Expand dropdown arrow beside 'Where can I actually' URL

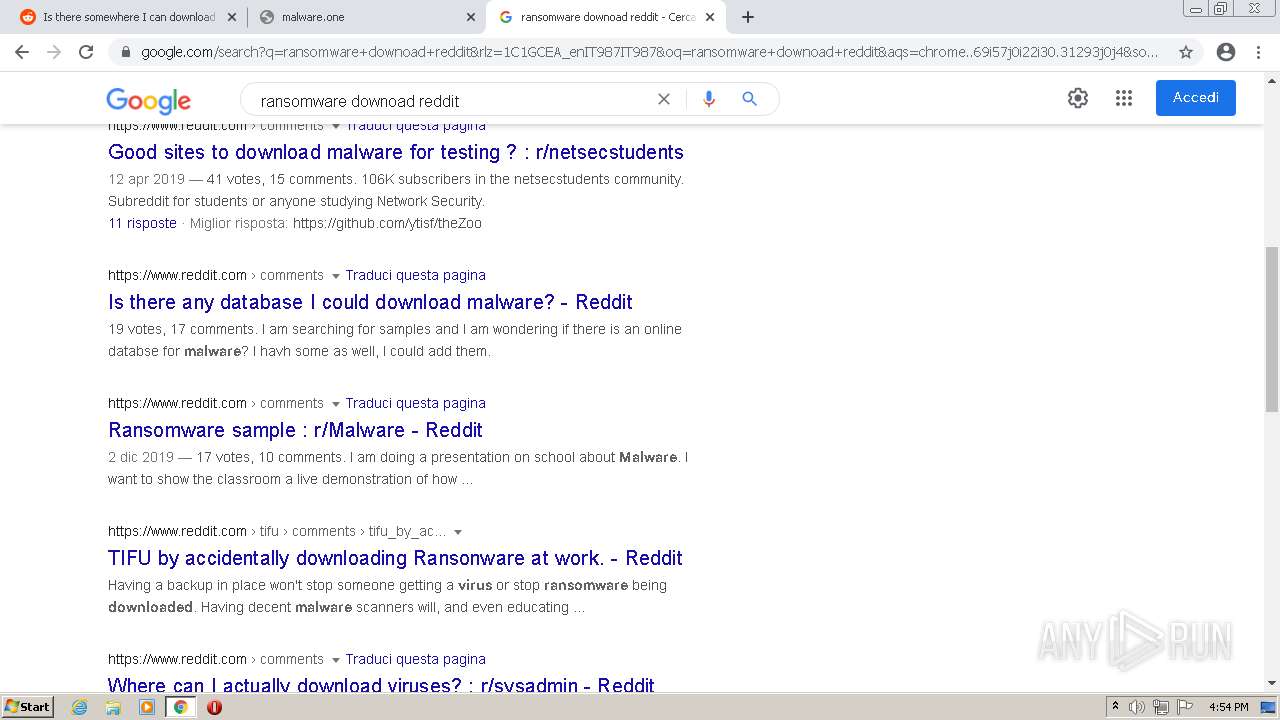335,660
